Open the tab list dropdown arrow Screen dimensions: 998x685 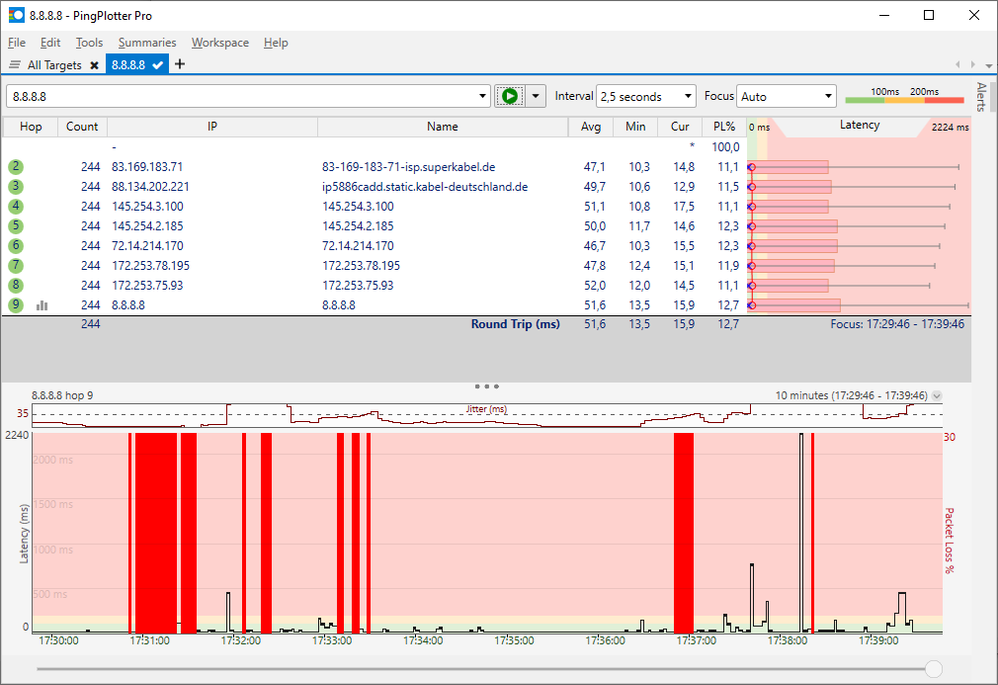(988, 65)
